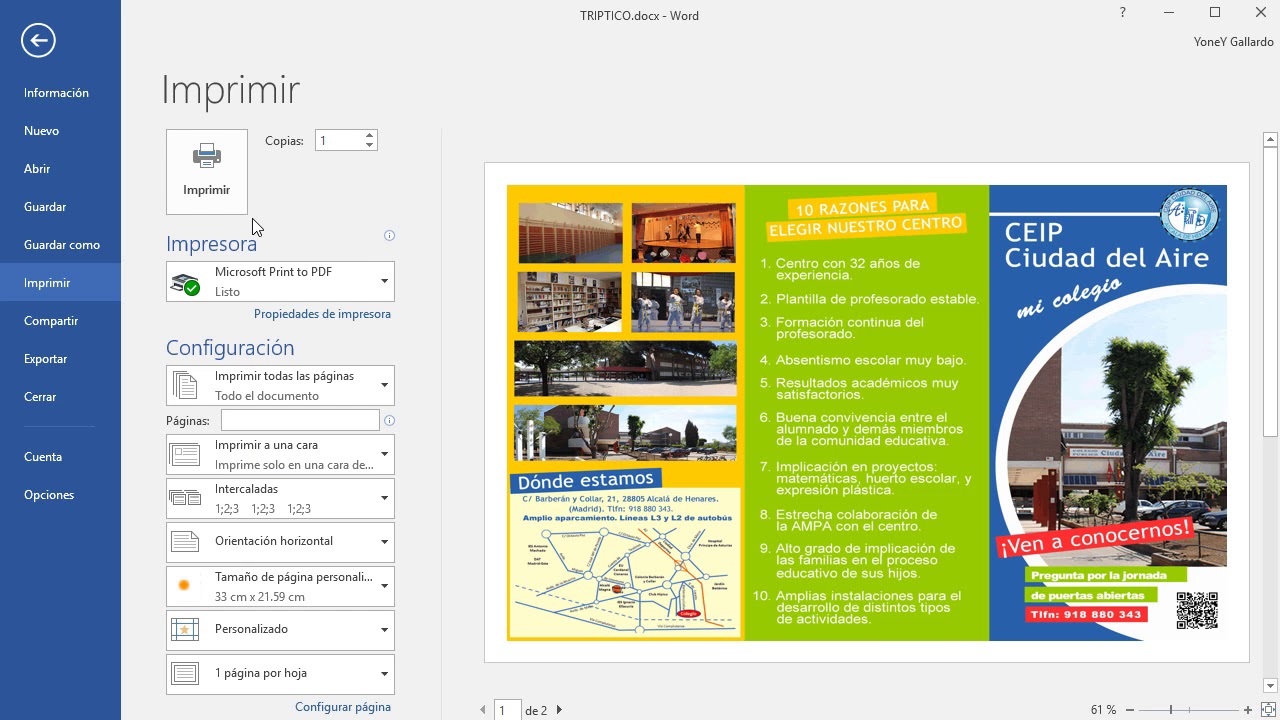Screen dimensions: 1280x720
Task: Open the Orientación horizontal dropdown
Action: point(280,542)
